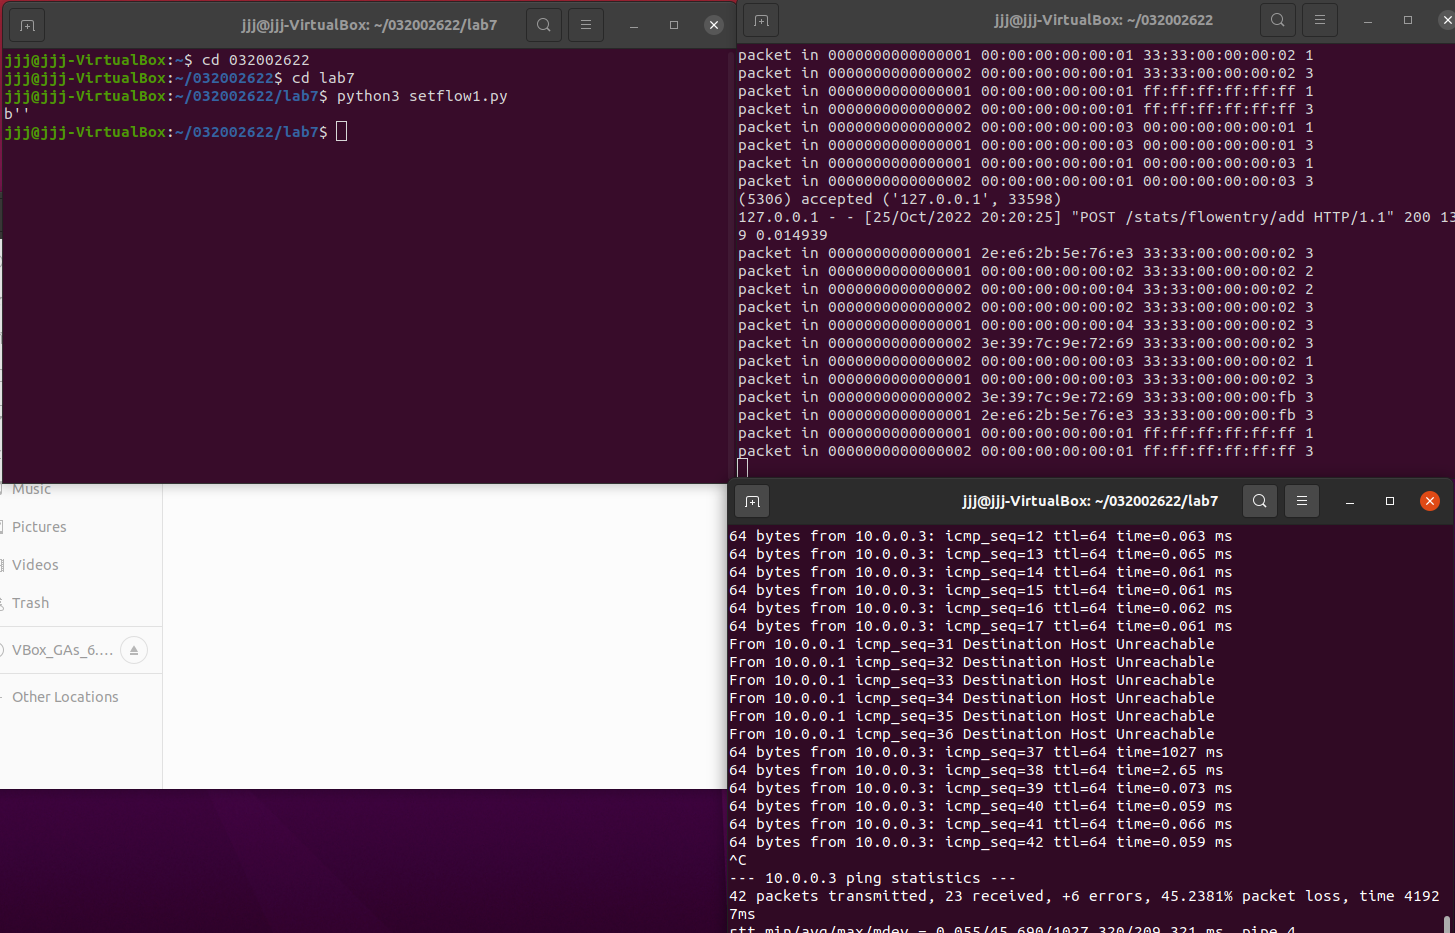
Task: Open a new tab in top-left lab7 terminal
Action: [x=27, y=25]
